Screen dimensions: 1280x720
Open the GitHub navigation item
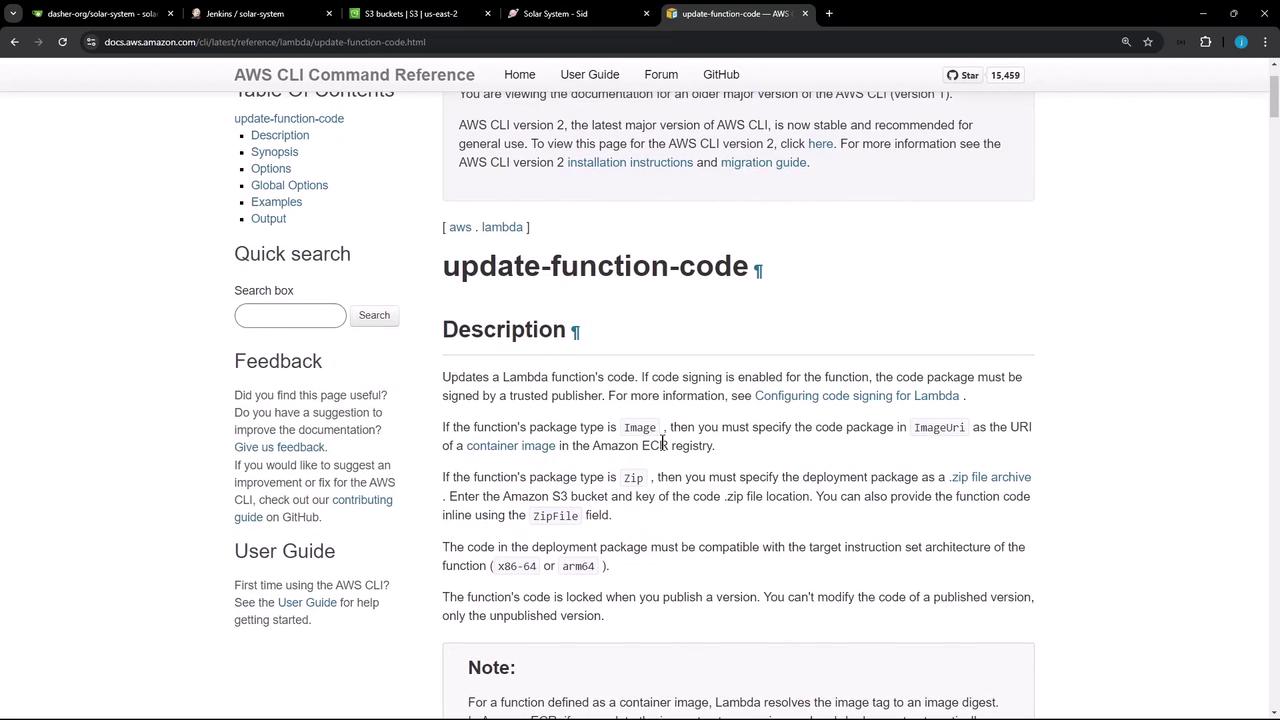click(721, 75)
